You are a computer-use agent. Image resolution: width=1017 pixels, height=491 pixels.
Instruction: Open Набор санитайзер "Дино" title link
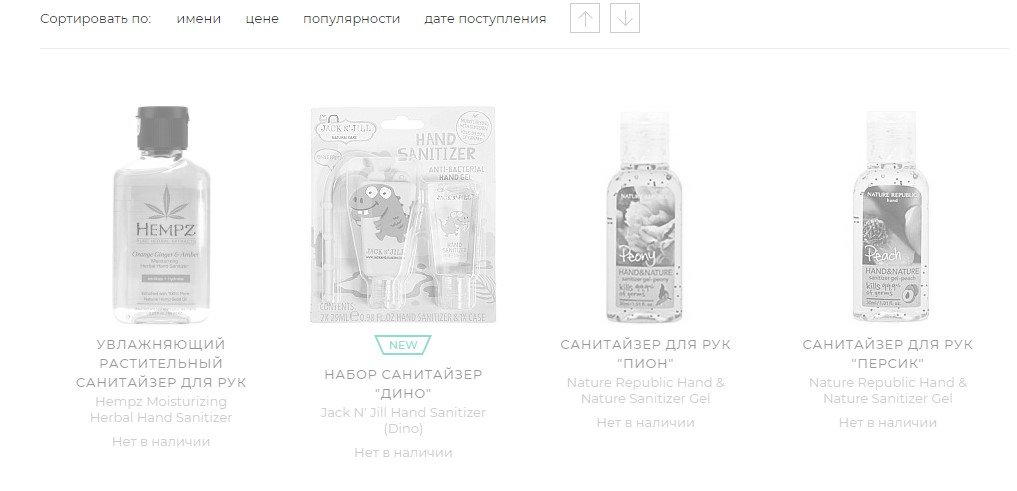click(x=403, y=384)
